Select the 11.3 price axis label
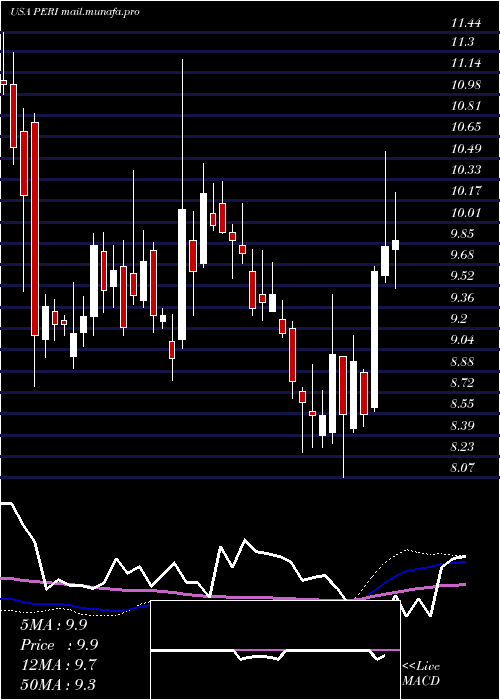Viewport: 500px width, 700px height. tap(462, 42)
